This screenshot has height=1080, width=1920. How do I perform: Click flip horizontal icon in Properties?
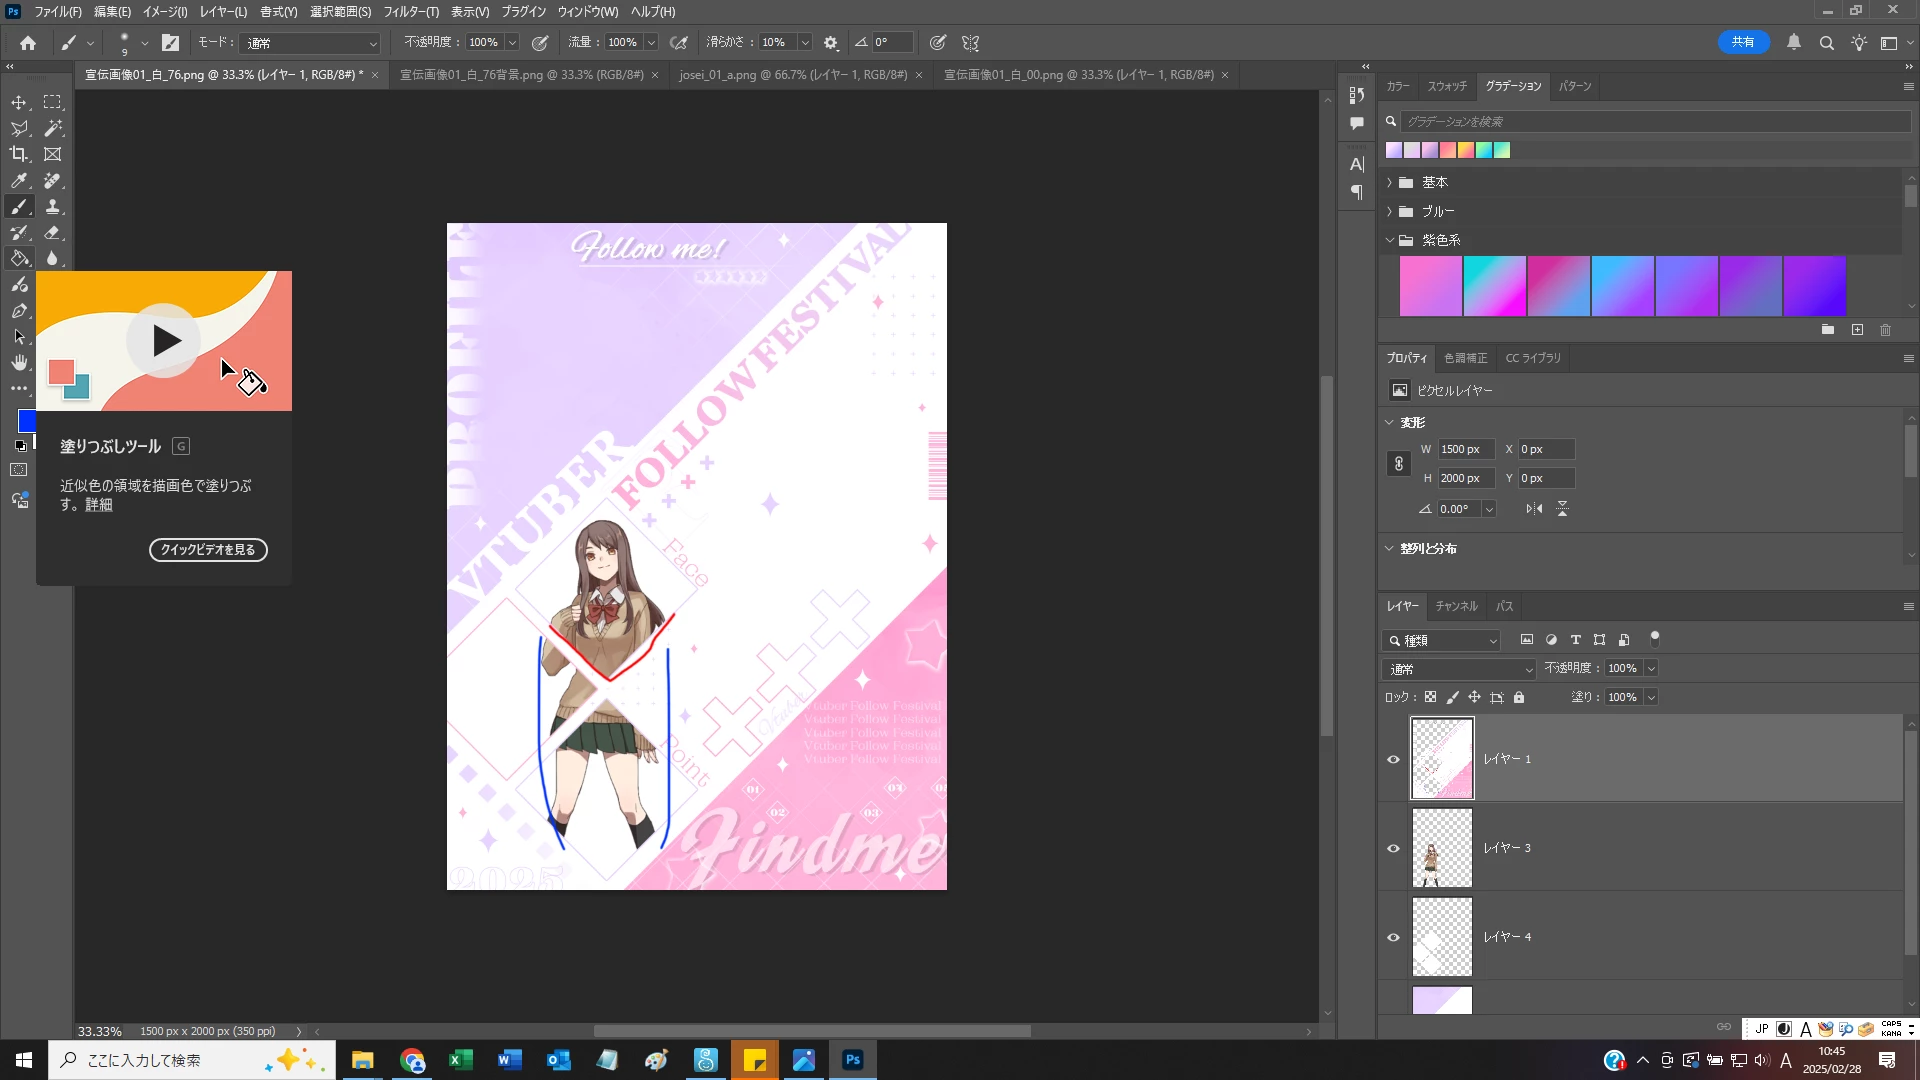(x=1534, y=509)
